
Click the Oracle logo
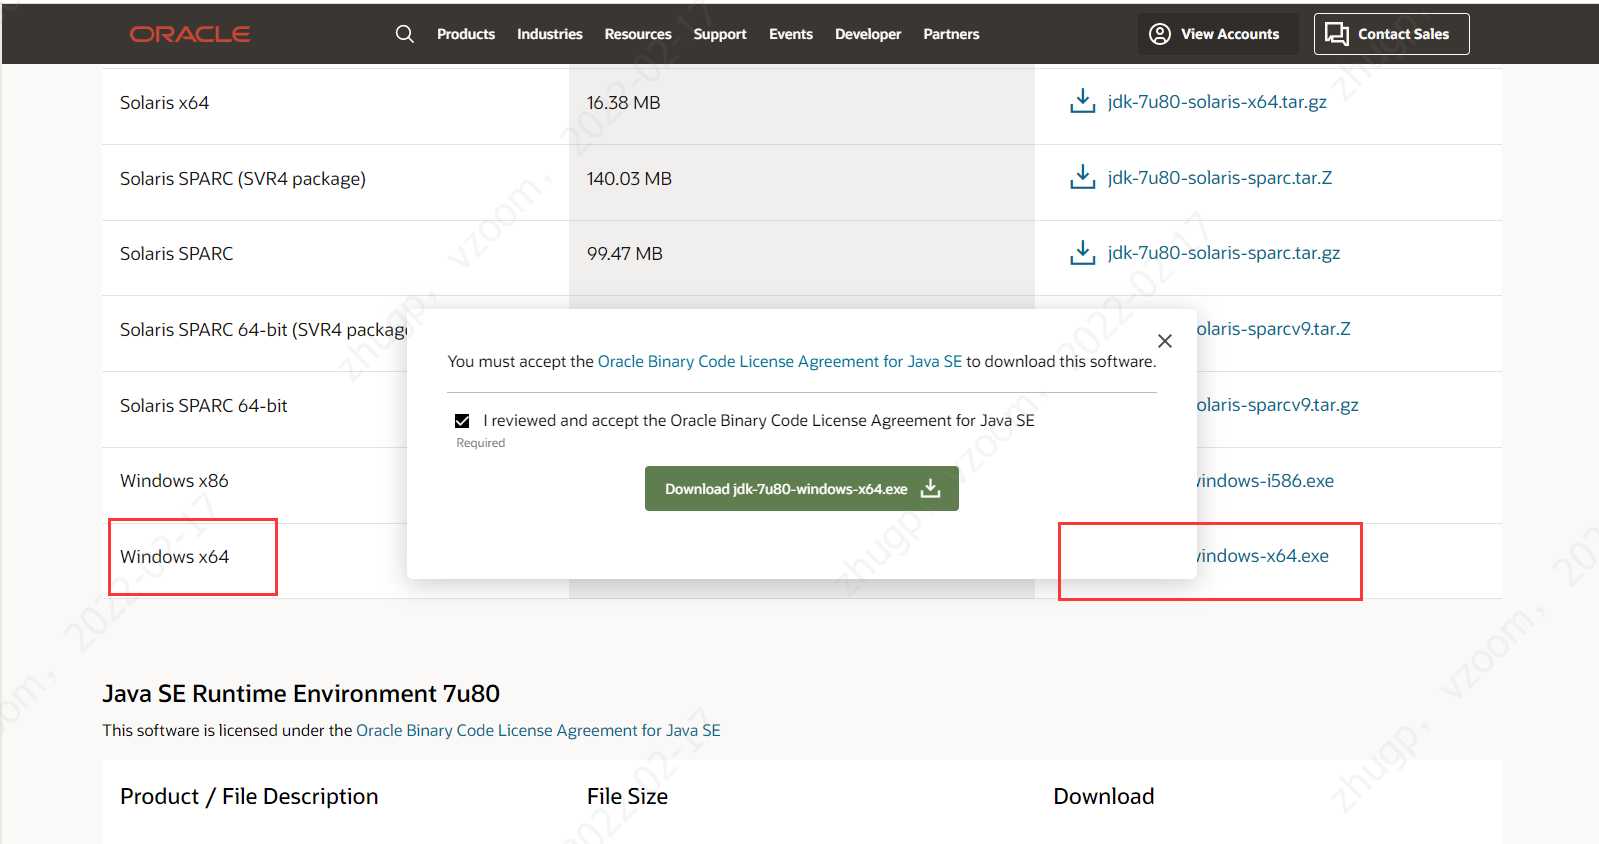(x=190, y=34)
